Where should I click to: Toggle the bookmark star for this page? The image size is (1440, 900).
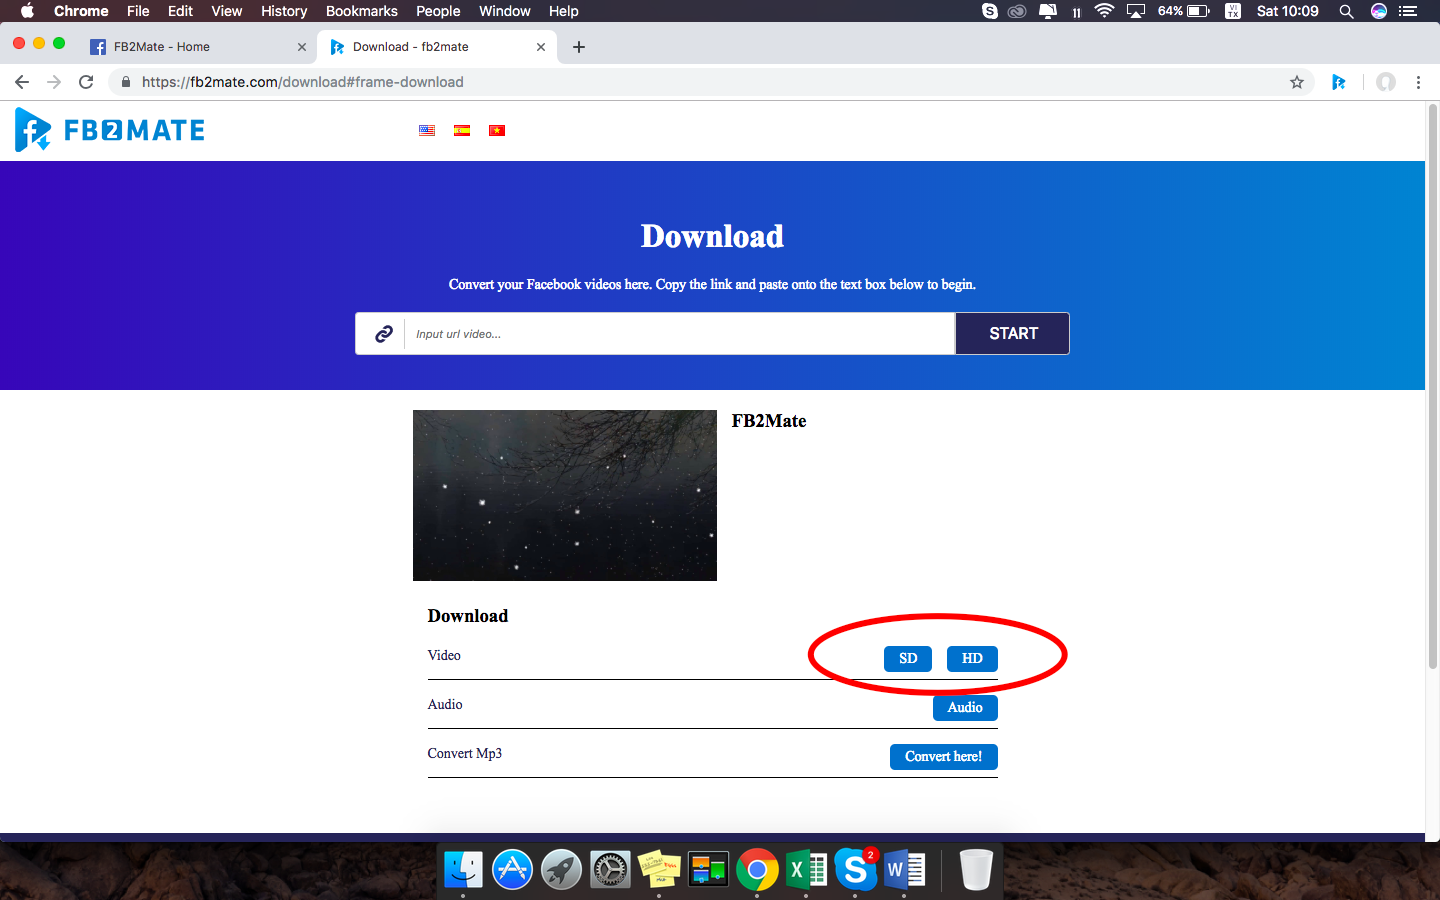click(1297, 82)
